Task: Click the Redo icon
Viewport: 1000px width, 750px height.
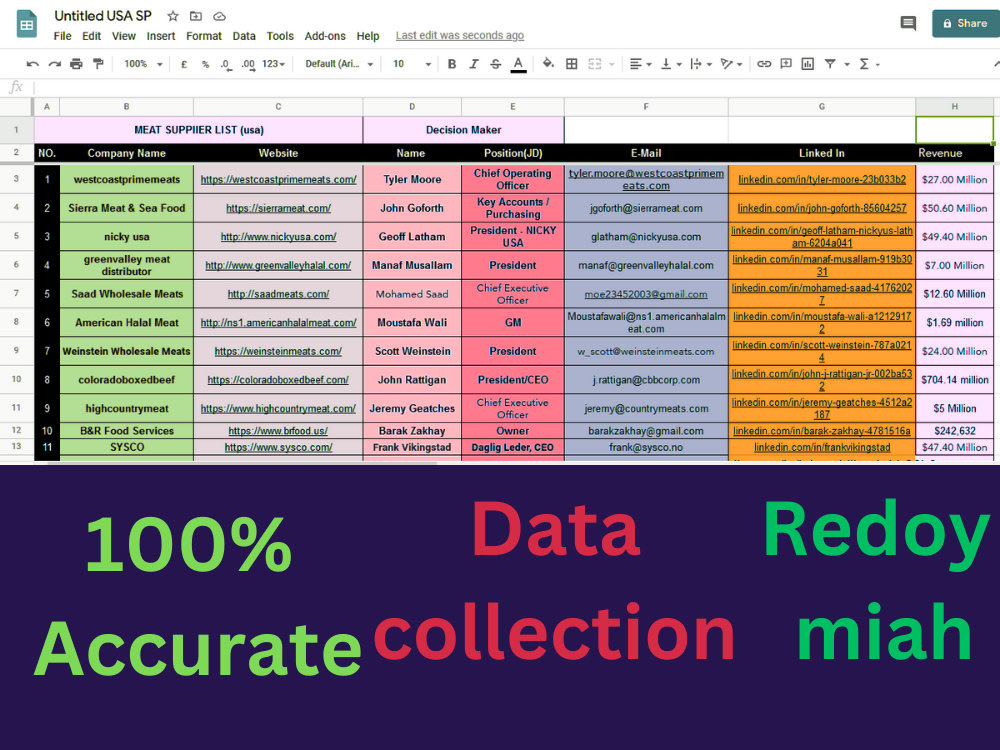Action: click(x=55, y=64)
